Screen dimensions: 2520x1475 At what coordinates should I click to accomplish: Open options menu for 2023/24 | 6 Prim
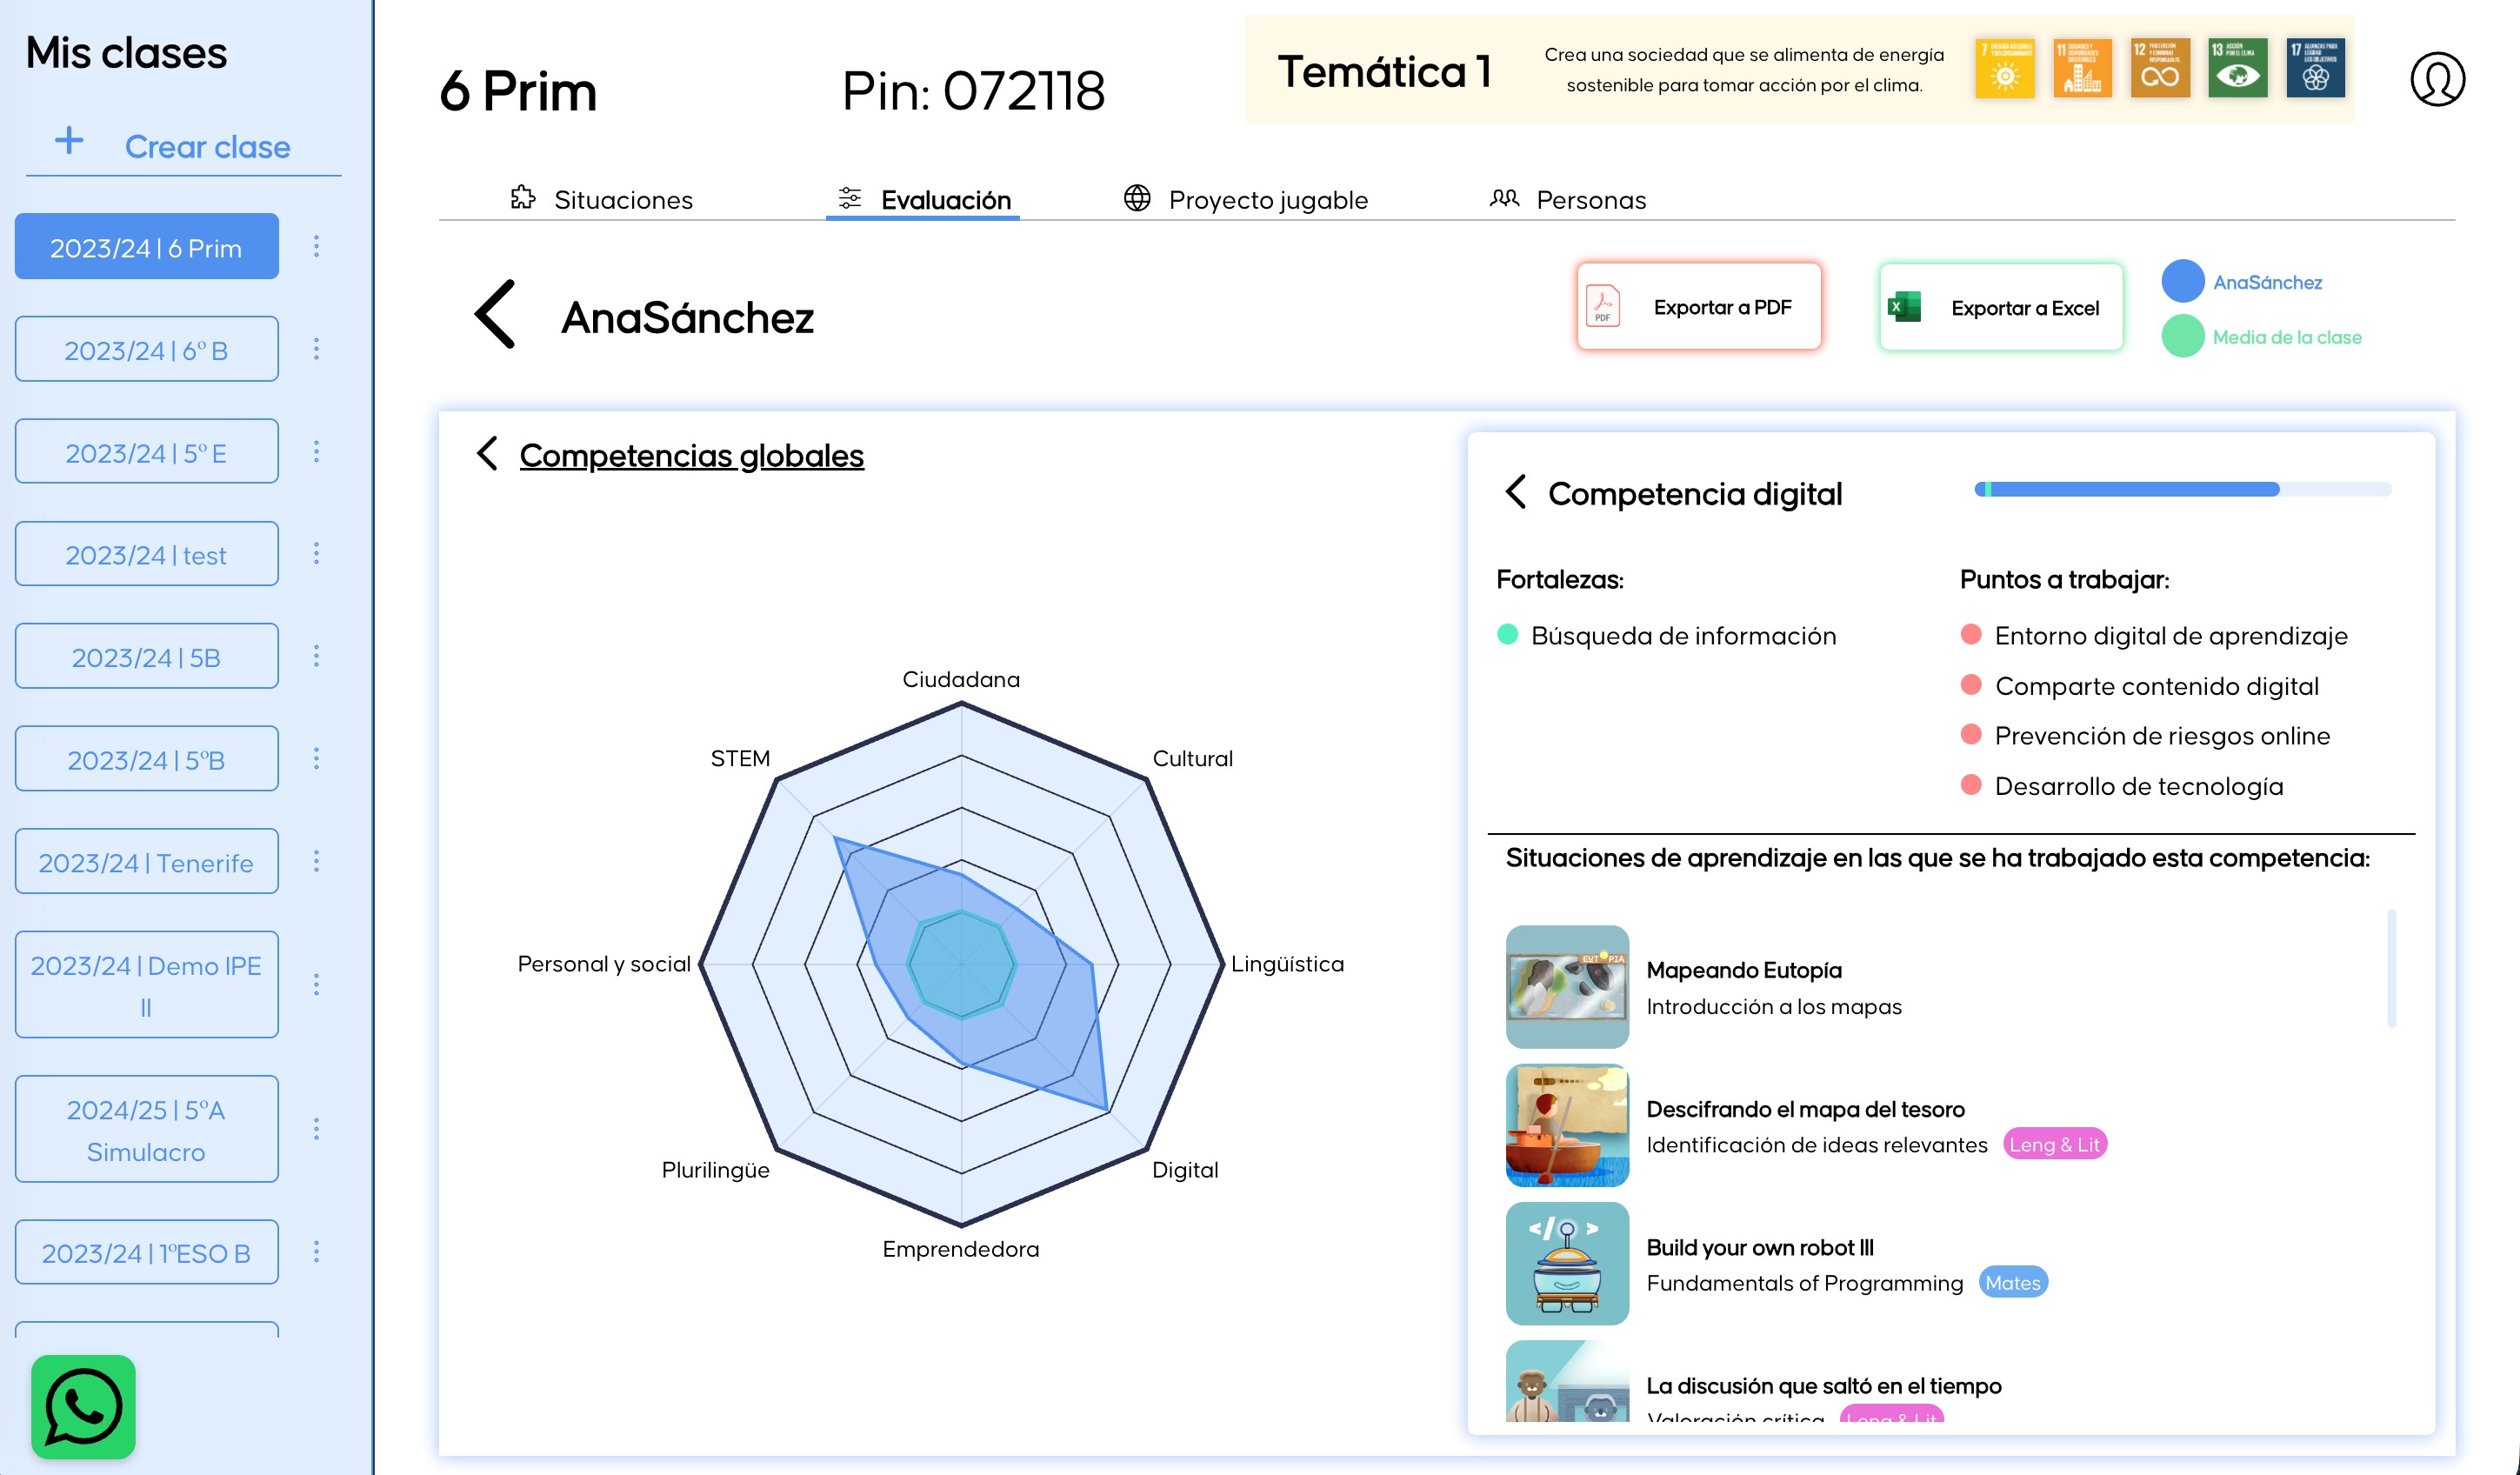pos(316,246)
